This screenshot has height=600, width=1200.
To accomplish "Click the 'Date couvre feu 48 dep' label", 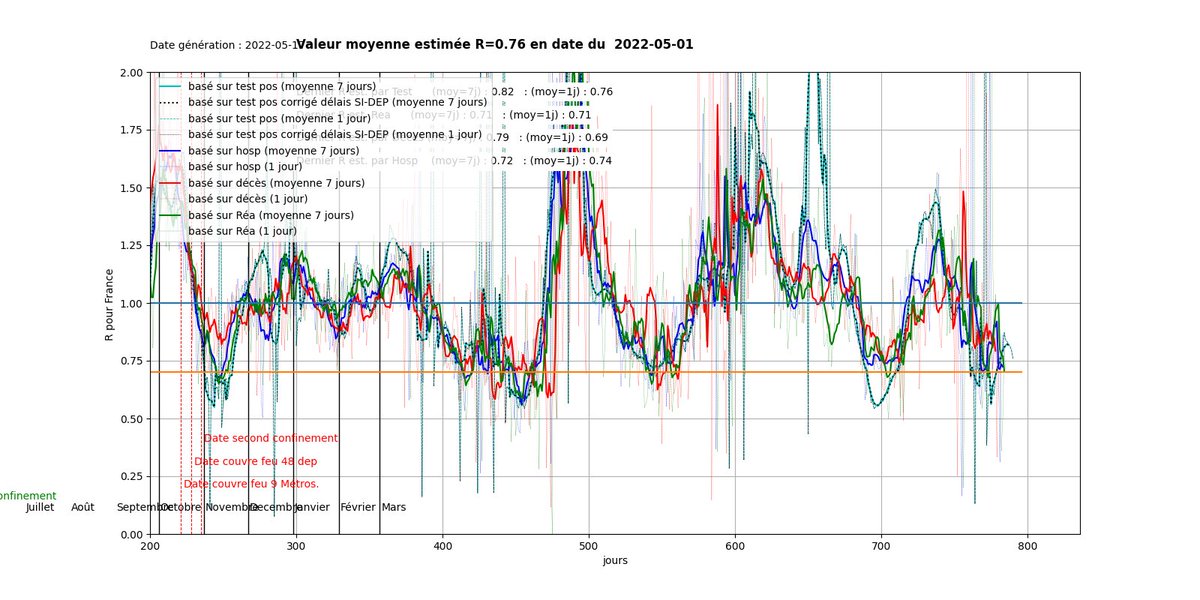I will coord(258,460).
